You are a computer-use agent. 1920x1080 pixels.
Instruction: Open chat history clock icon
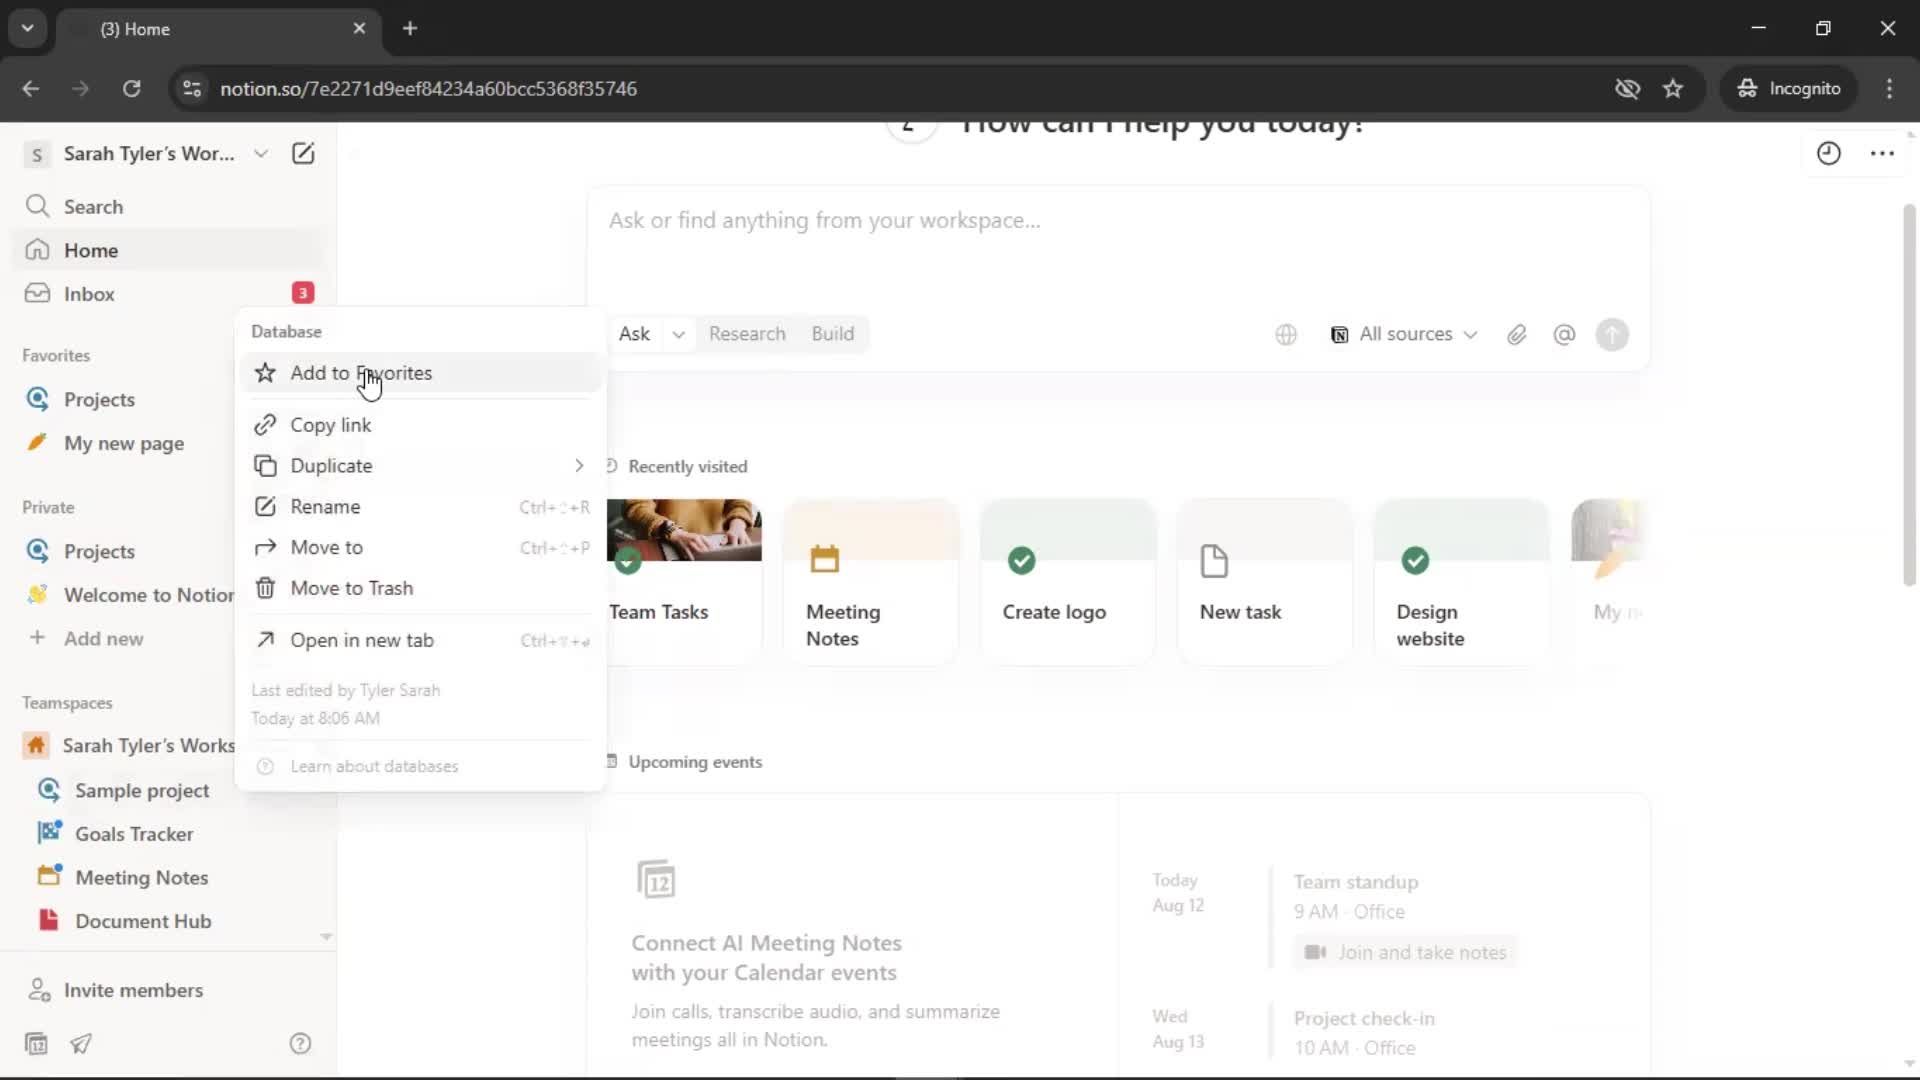pyautogui.click(x=1828, y=153)
